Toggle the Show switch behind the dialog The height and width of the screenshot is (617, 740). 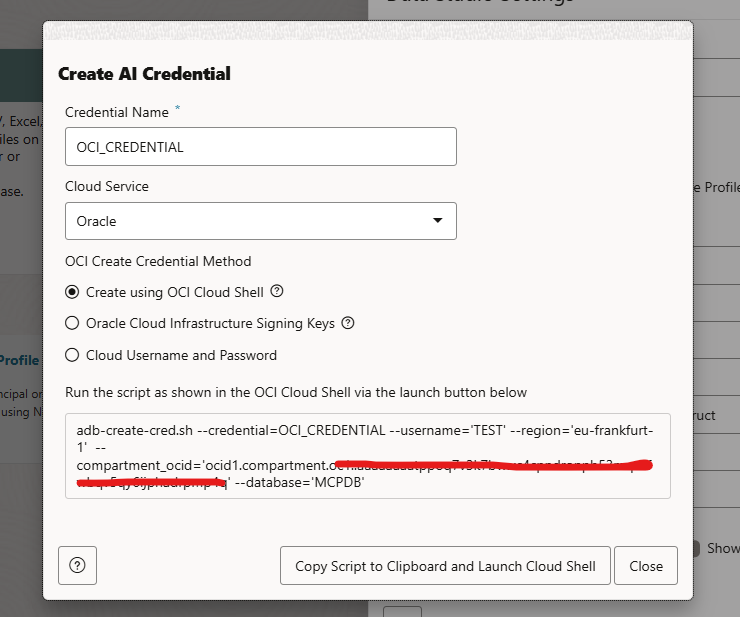coord(697,549)
